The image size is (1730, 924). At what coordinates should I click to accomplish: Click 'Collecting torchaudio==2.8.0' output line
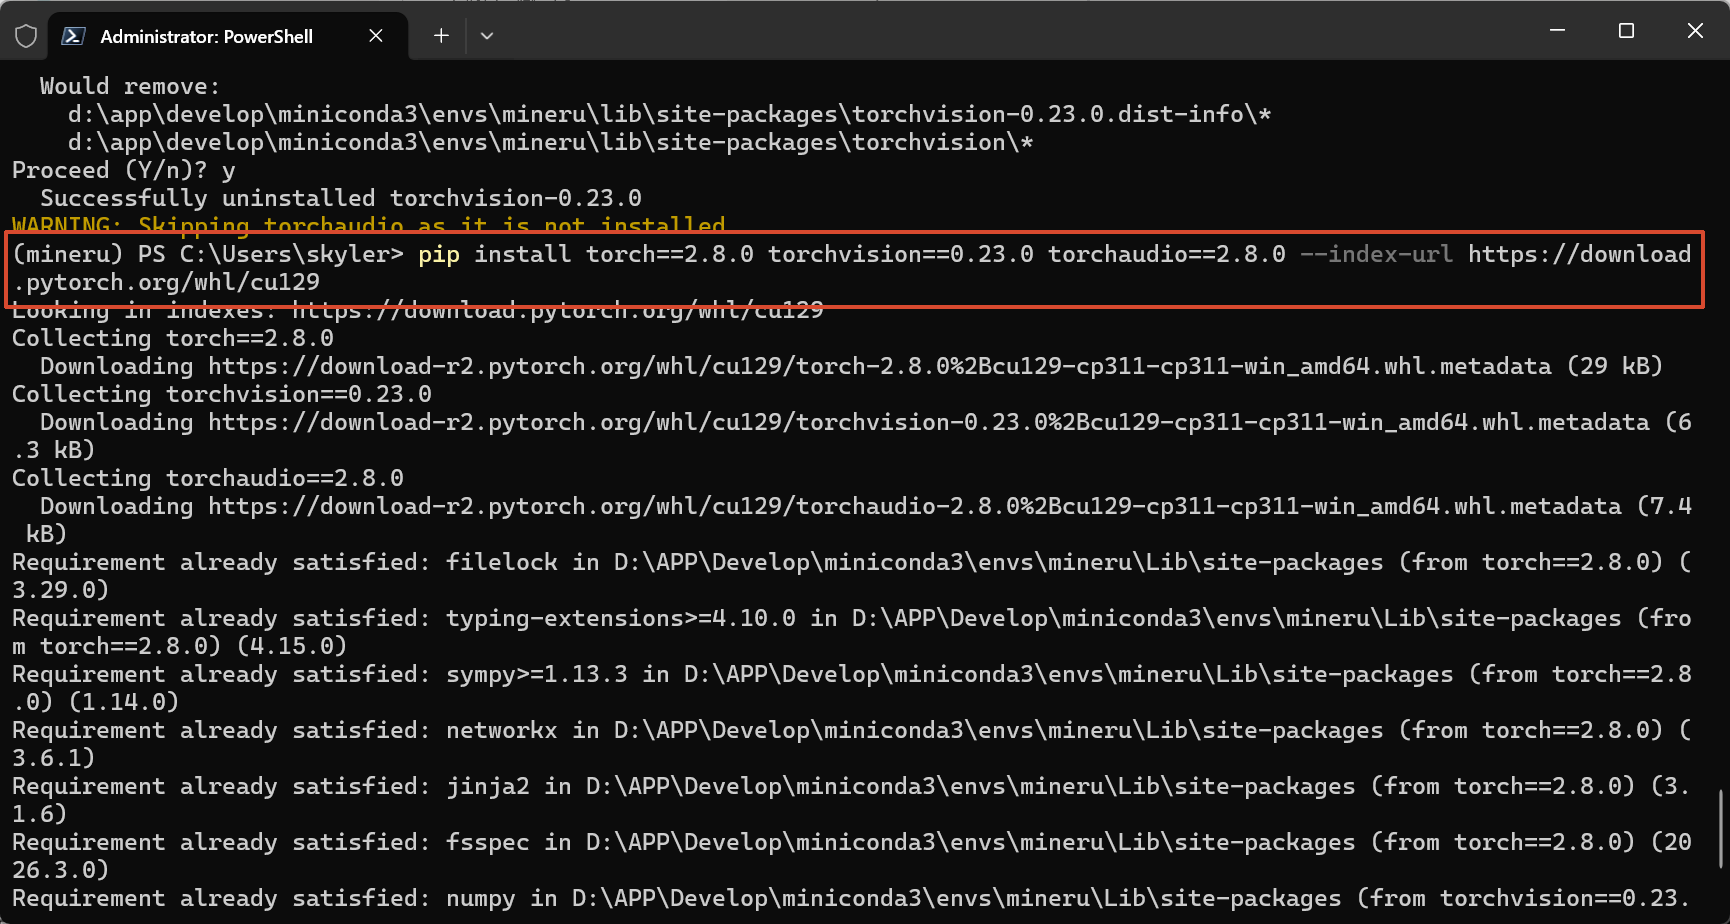[208, 479]
